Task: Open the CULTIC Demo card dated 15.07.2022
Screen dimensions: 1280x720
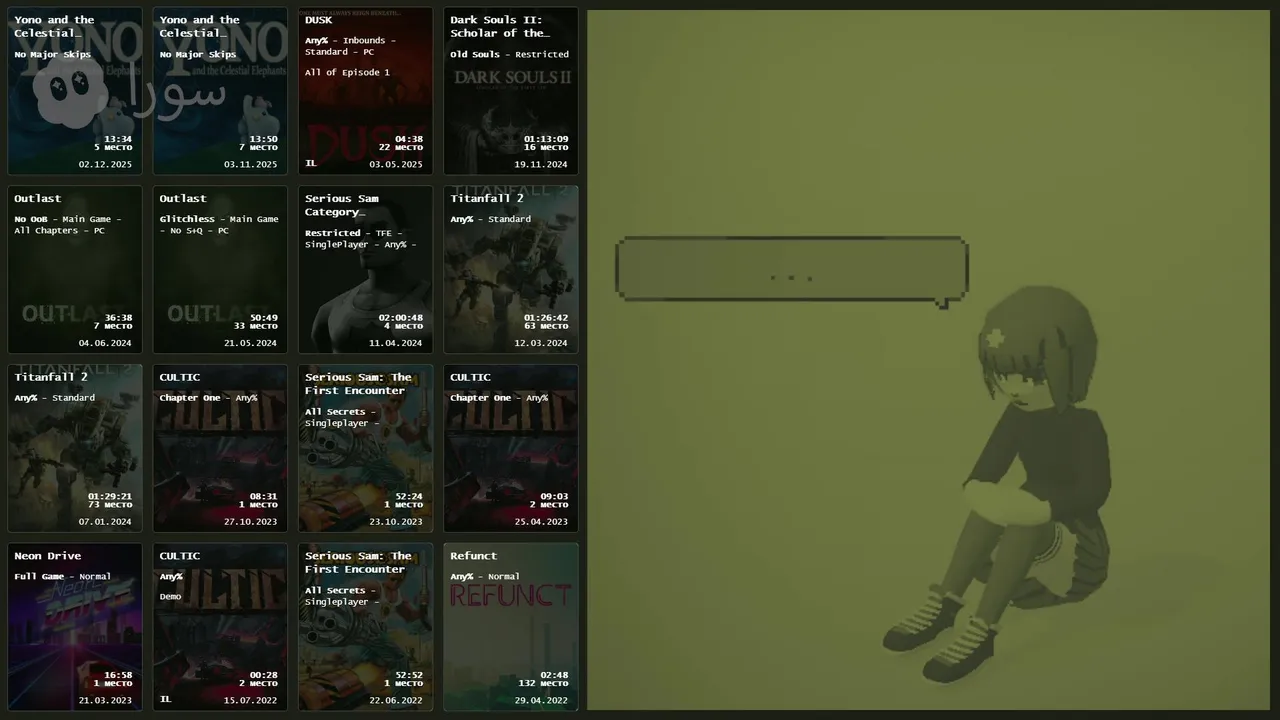Action: (x=220, y=627)
